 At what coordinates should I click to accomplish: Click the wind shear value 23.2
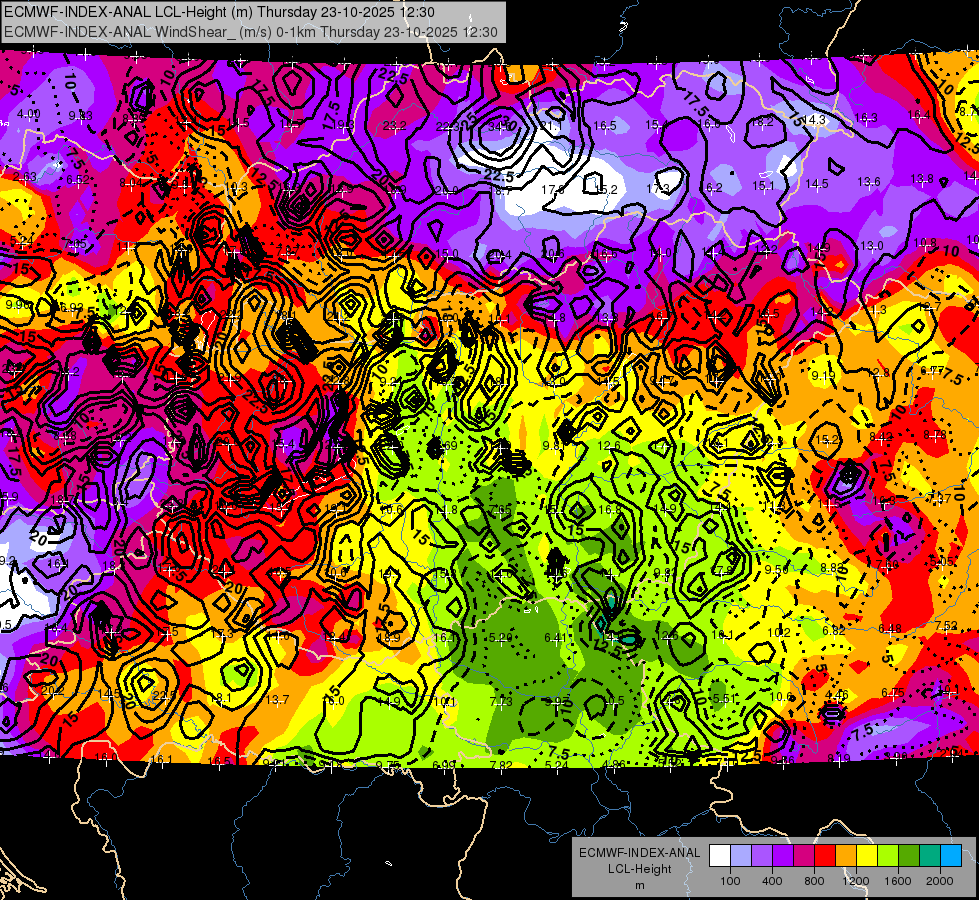pyautogui.click(x=395, y=126)
